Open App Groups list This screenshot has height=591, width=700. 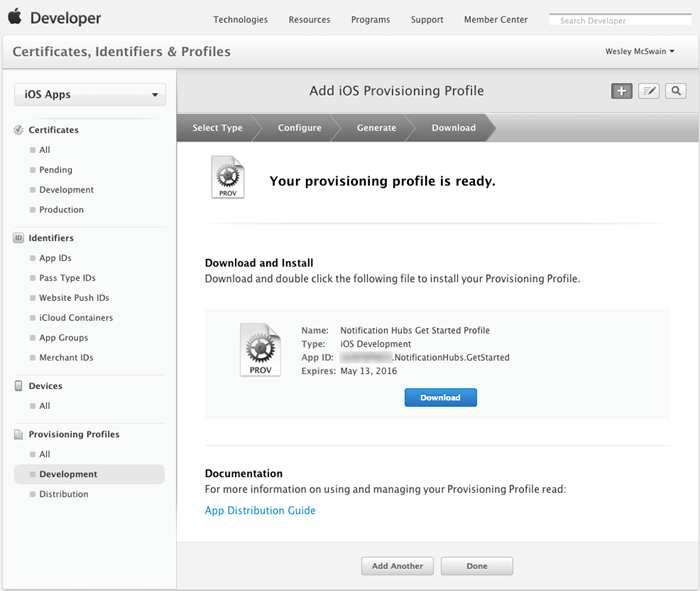coord(64,337)
